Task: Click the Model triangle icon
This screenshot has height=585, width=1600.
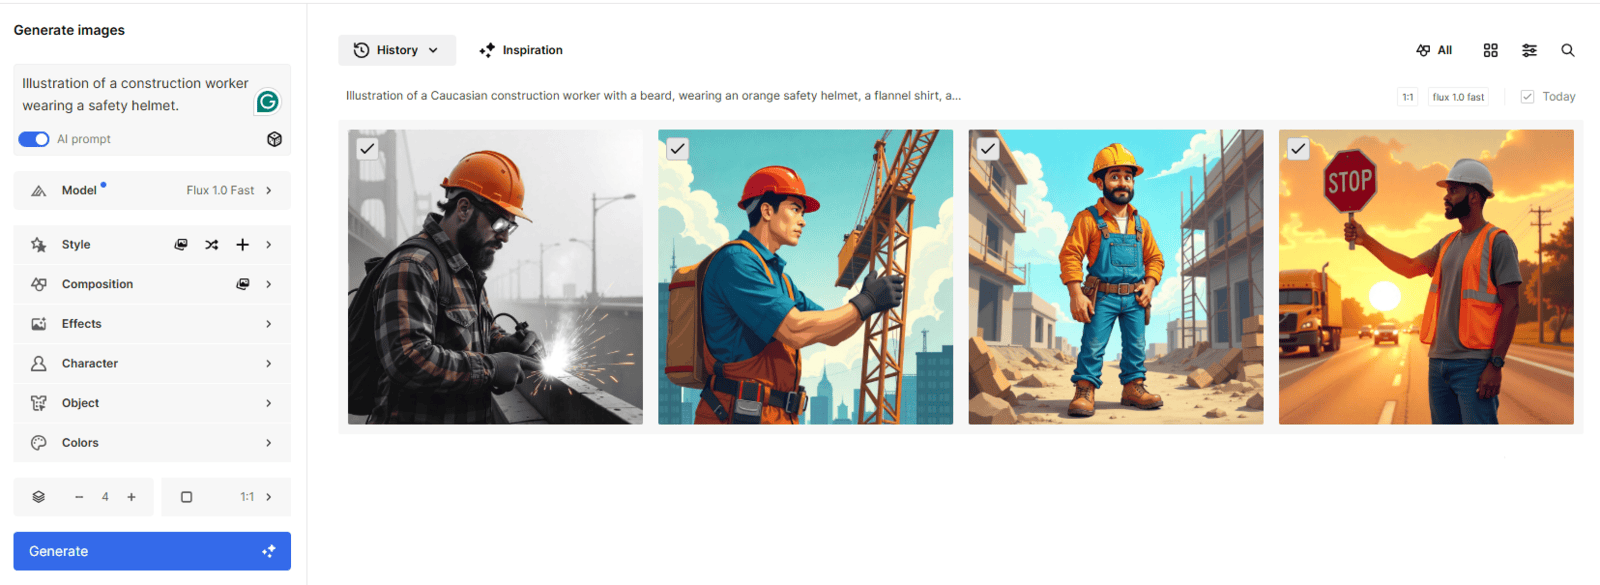Action: point(39,190)
